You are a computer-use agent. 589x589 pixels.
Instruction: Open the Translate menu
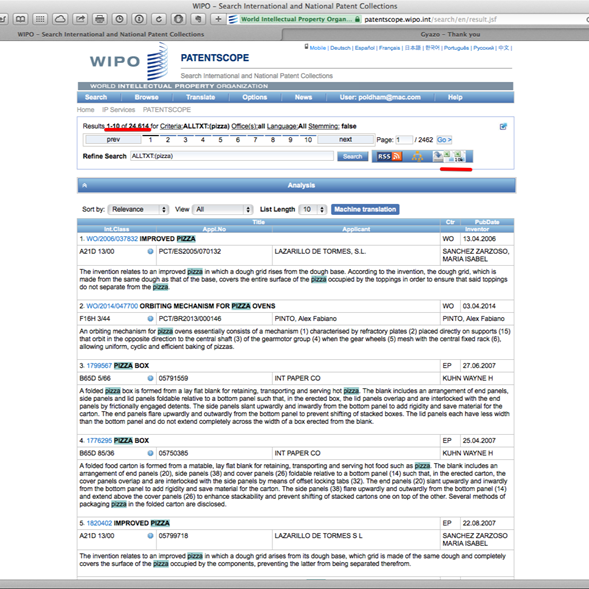click(201, 97)
